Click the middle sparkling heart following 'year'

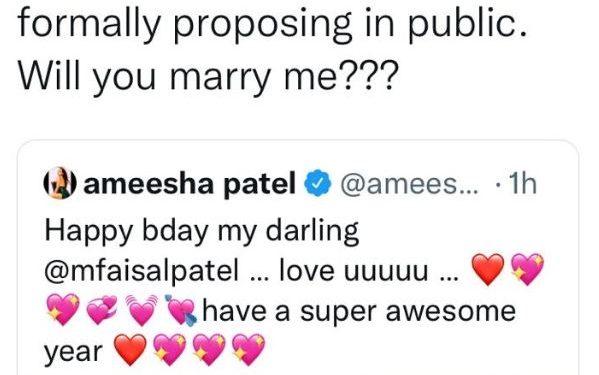tap(209, 349)
